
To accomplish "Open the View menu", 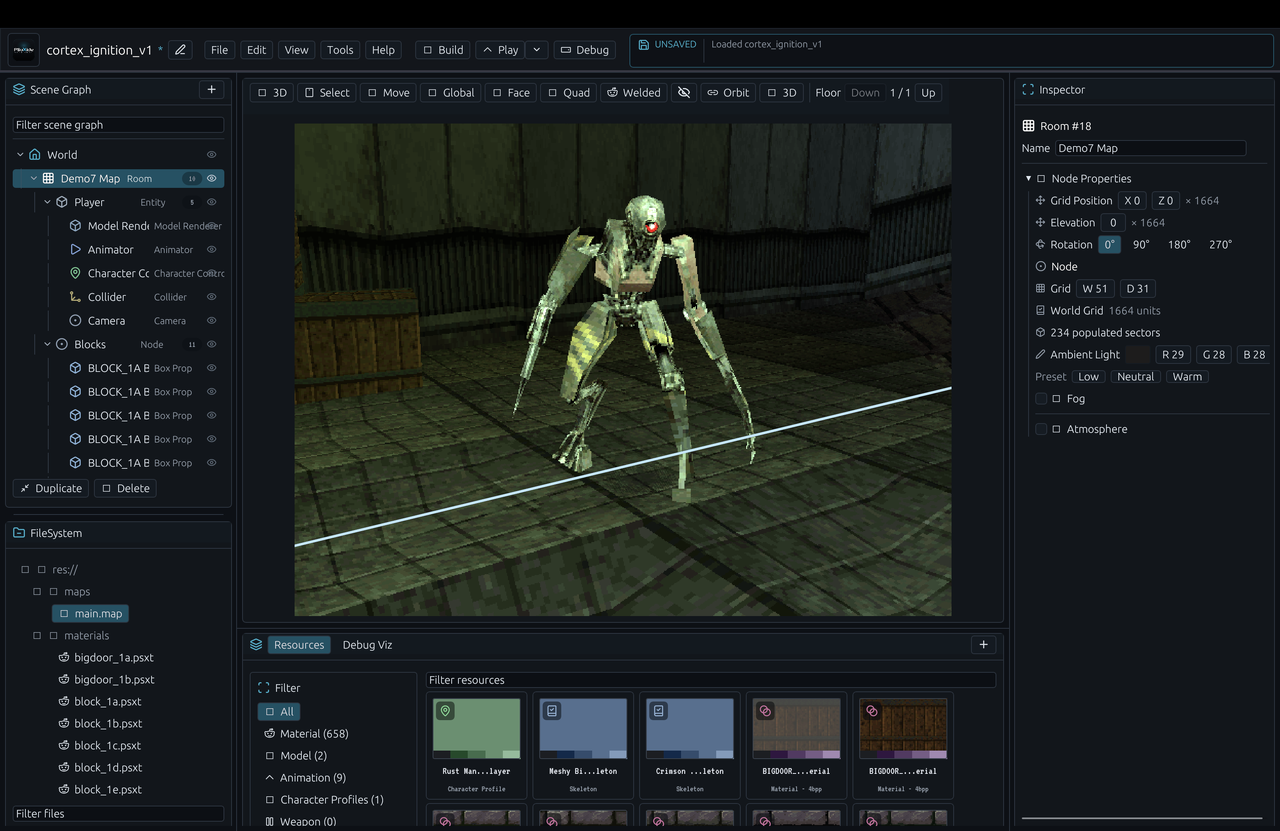I will tap(296, 49).
